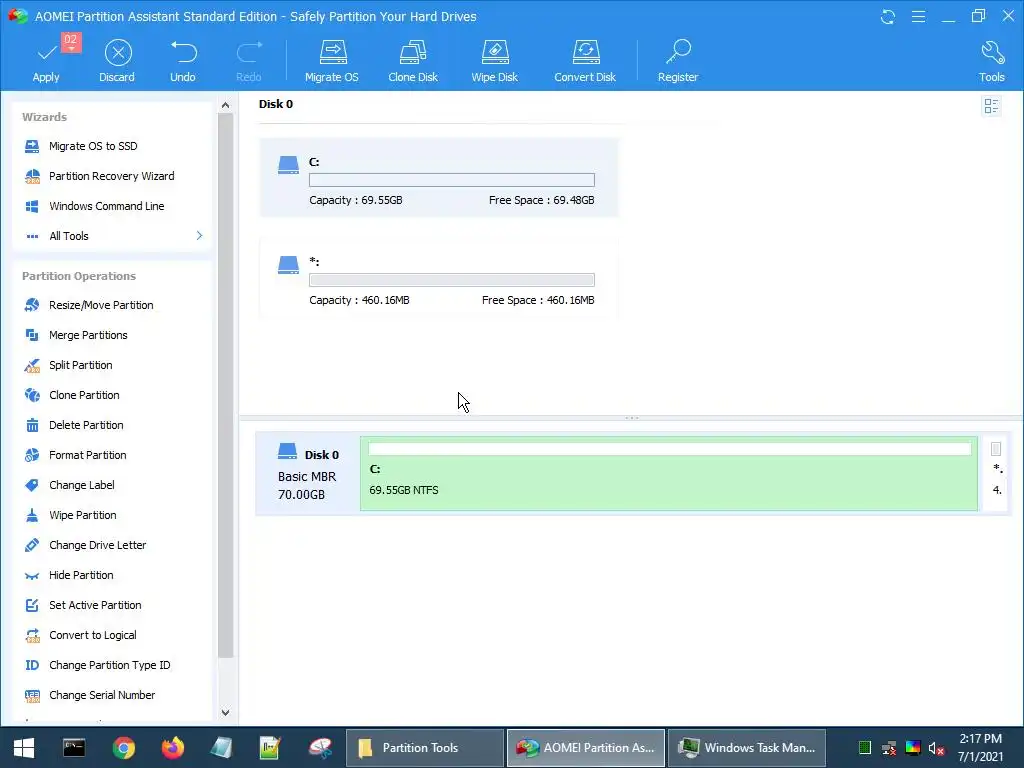The image size is (1024, 768).
Task: Open the Register dialog
Action: click(x=678, y=61)
